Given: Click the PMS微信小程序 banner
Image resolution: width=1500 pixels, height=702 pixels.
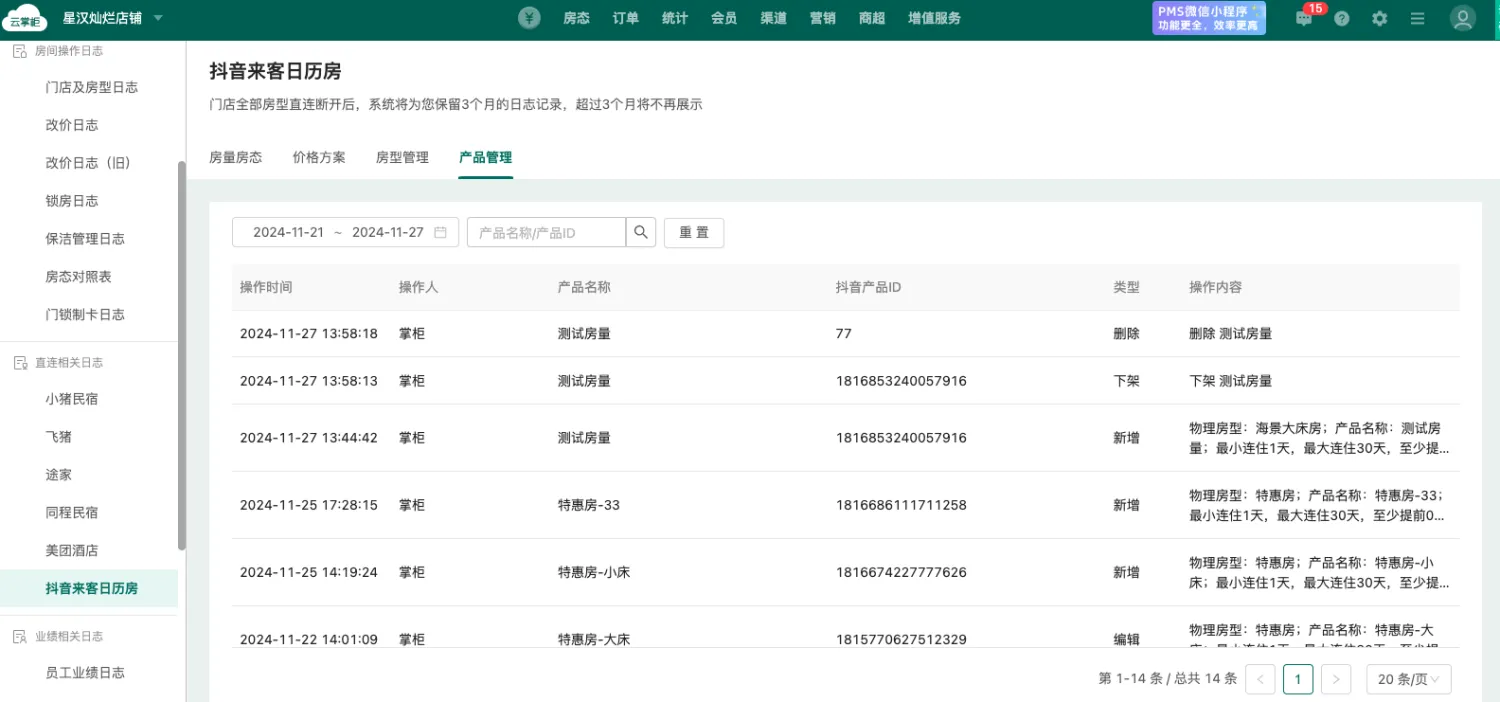Looking at the screenshot, I should 1209,18.
